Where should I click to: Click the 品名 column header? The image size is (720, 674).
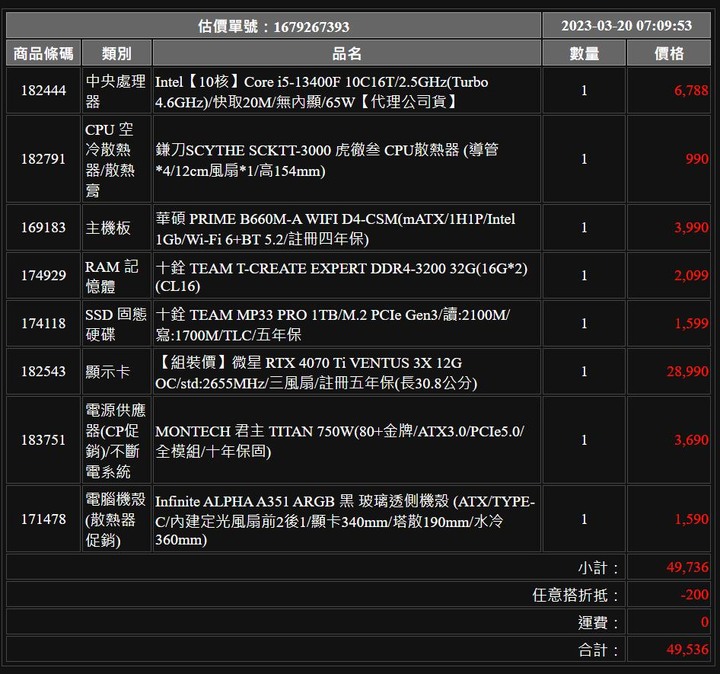pos(347,53)
